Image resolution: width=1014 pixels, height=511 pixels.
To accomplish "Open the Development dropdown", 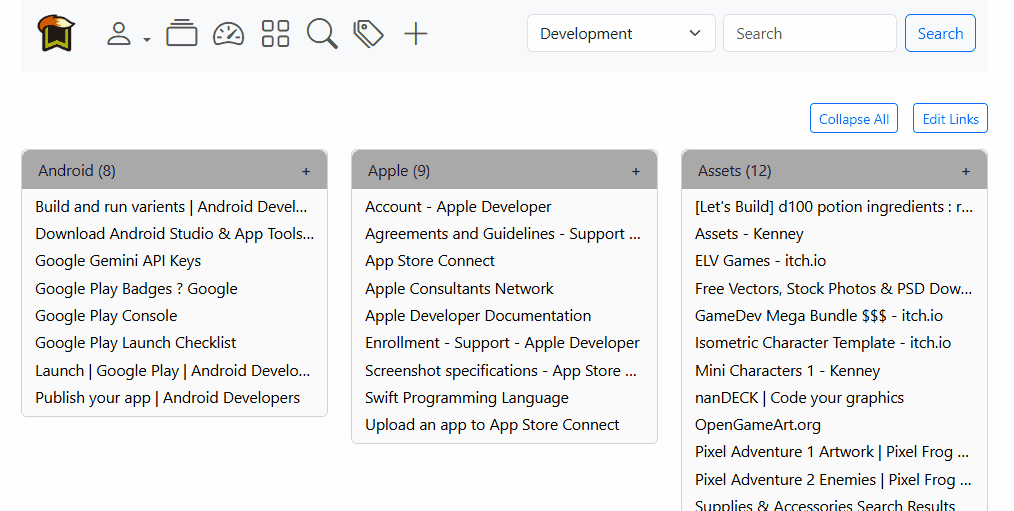I will [621, 33].
